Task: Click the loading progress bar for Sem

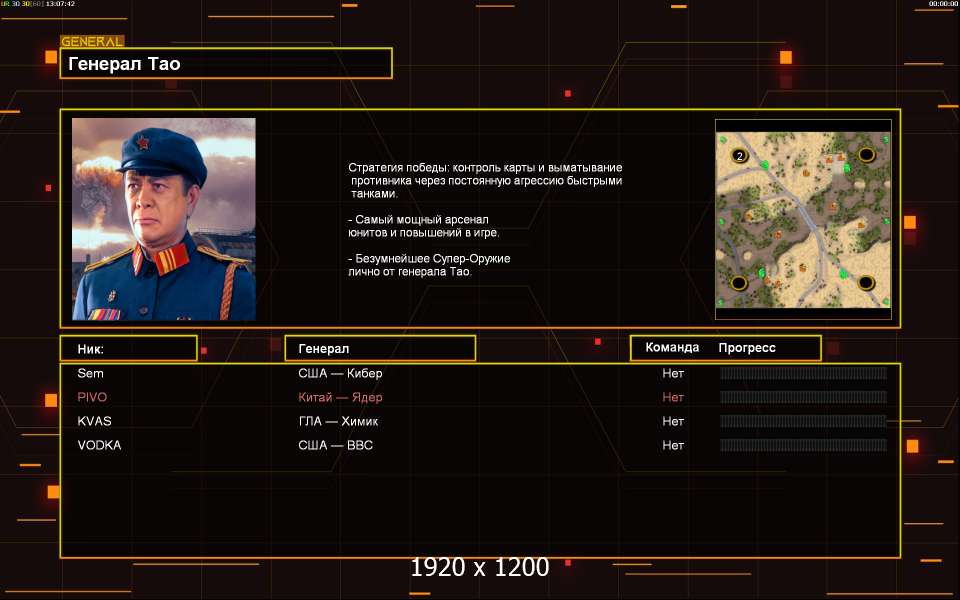Action: pos(803,373)
